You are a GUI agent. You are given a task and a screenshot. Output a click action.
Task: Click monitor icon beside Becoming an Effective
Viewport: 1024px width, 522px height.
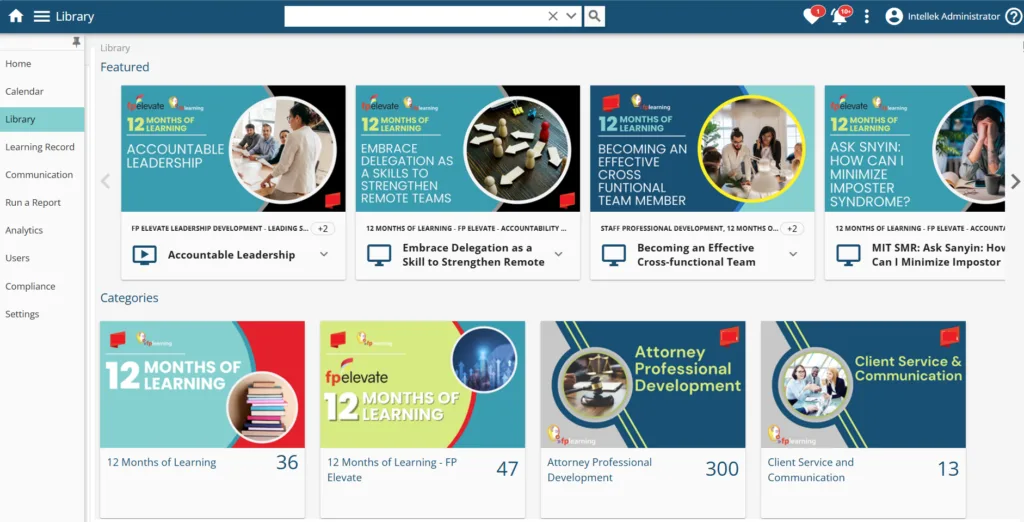[613, 255]
